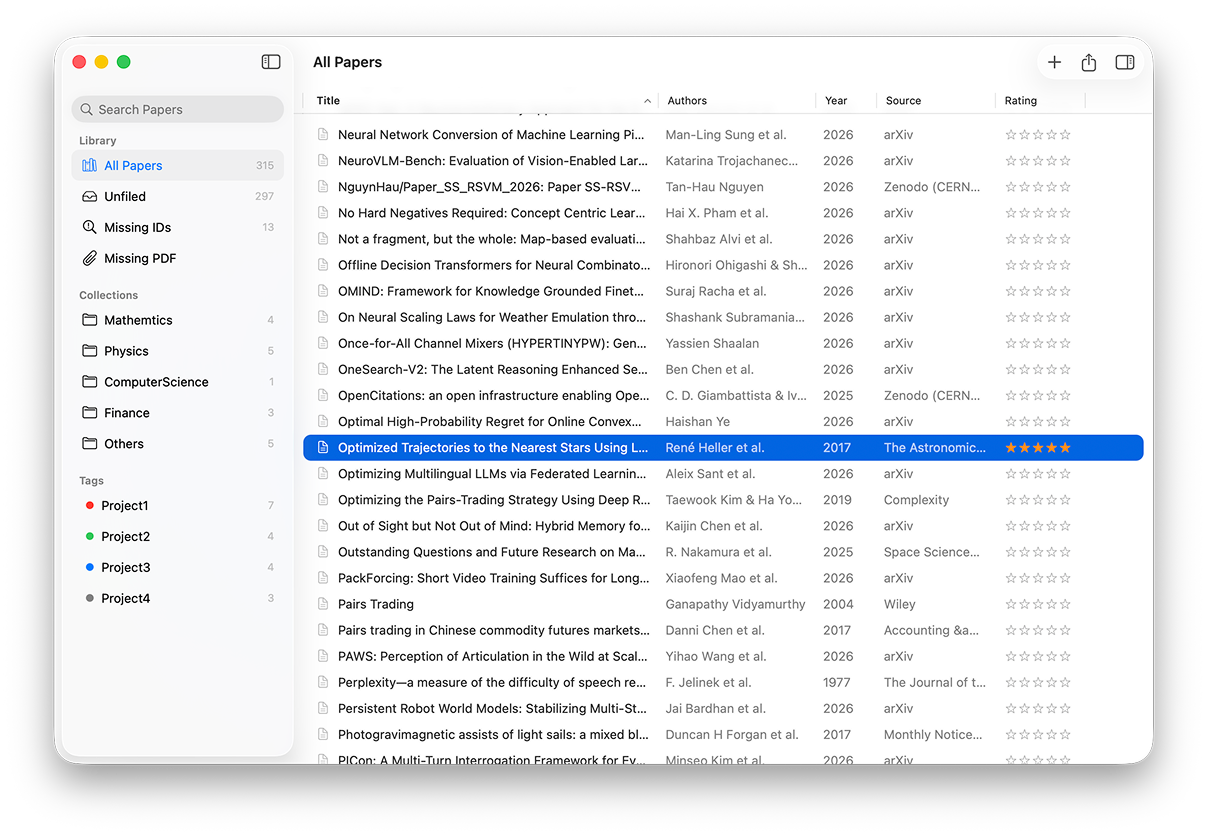Click source 'Complexity' cell

point(916,500)
